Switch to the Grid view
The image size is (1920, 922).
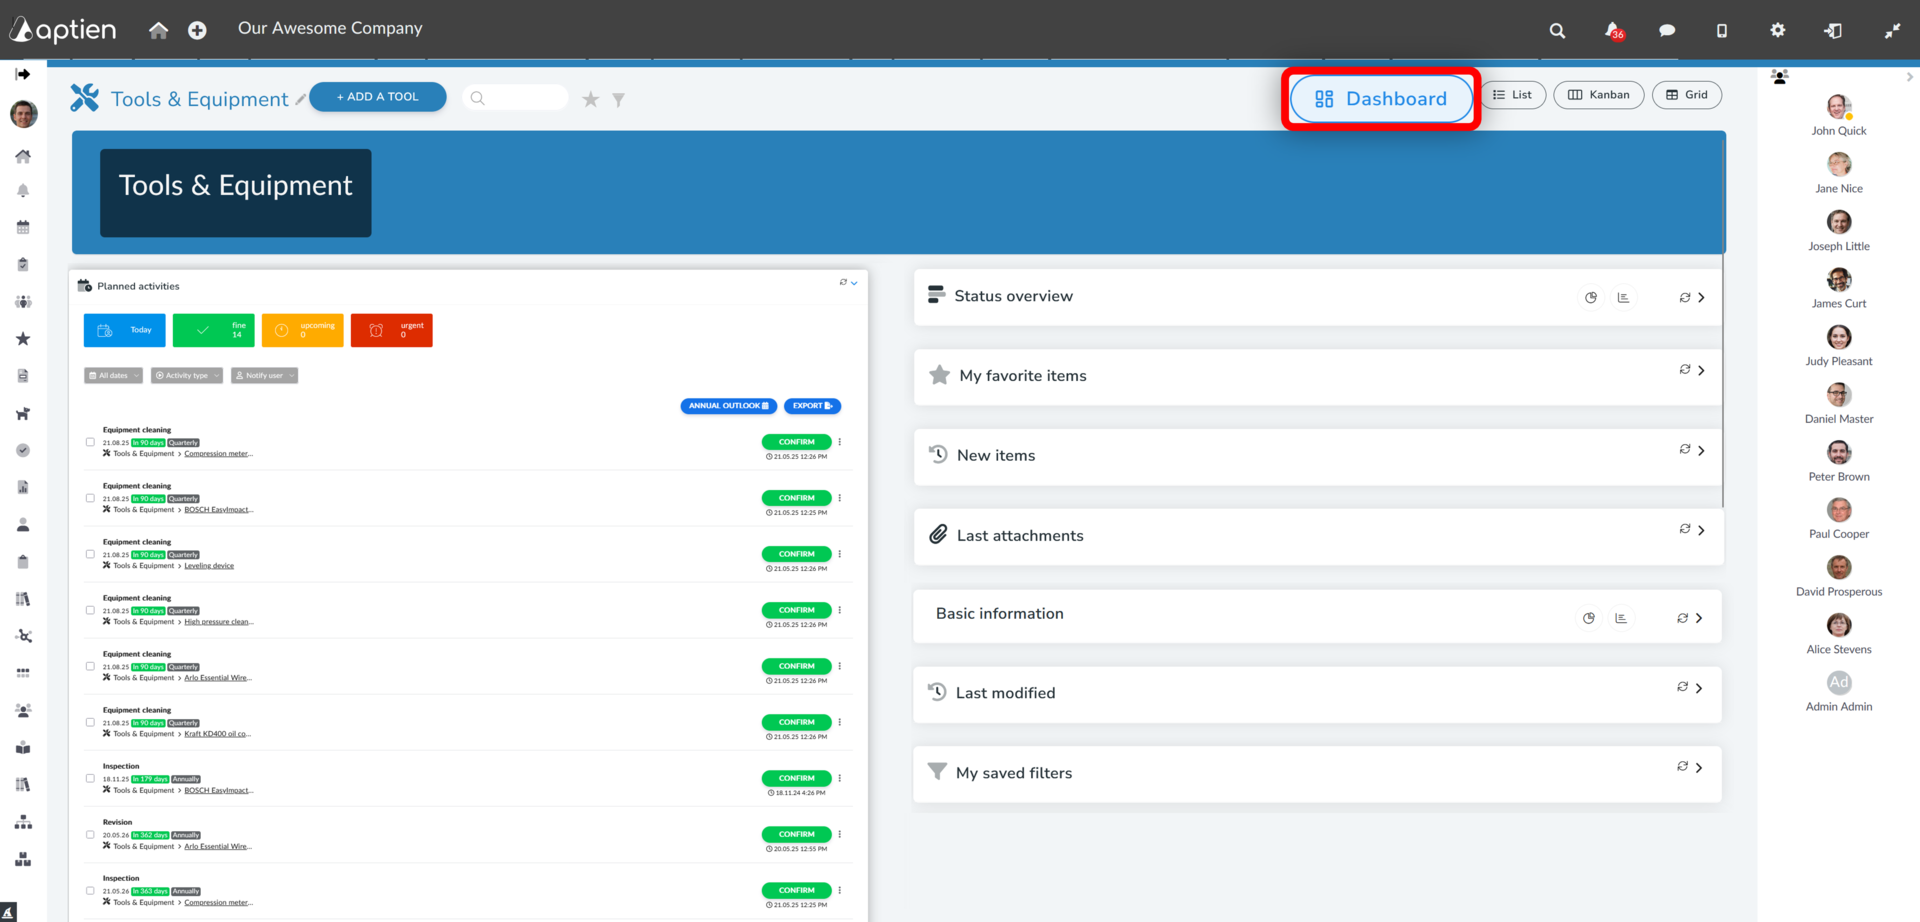[x=1687, y=95]
